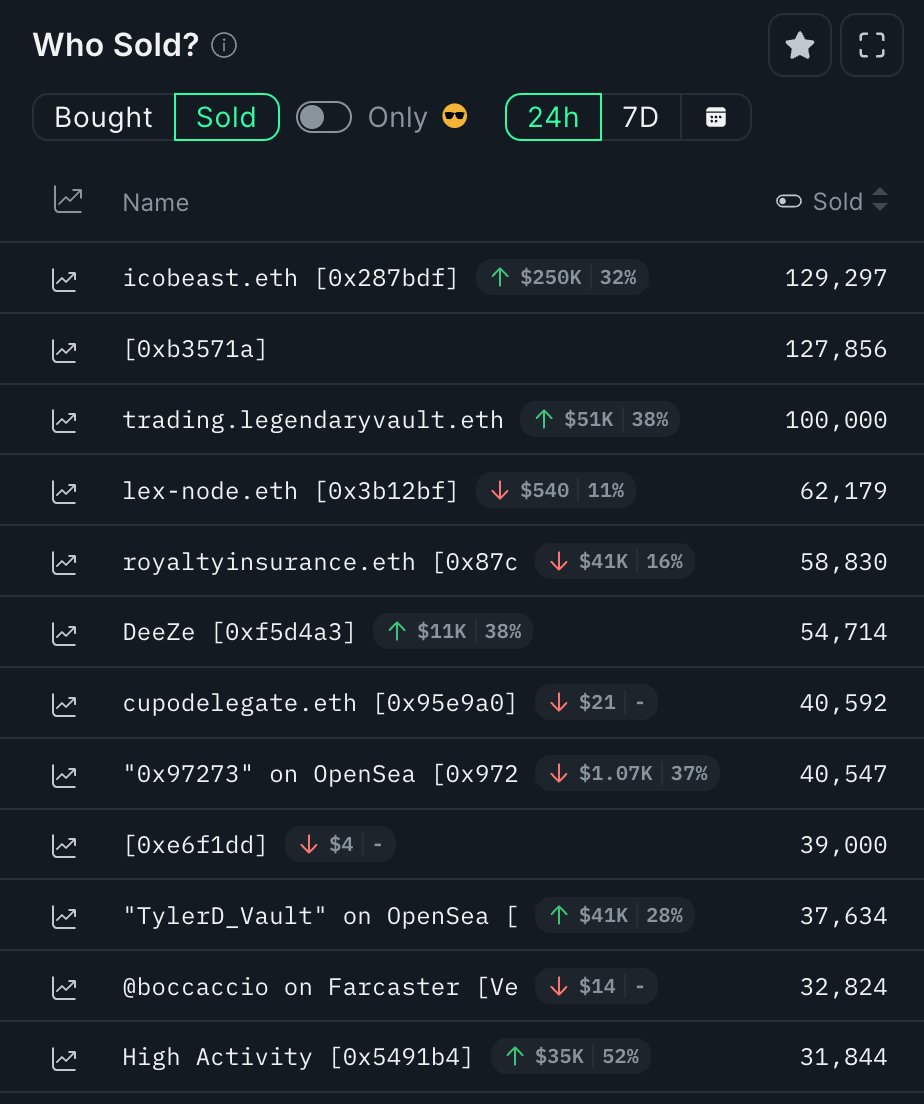
Task: Open icobeast.eth [0x287bdf] wallet
Action: (290, 278)
